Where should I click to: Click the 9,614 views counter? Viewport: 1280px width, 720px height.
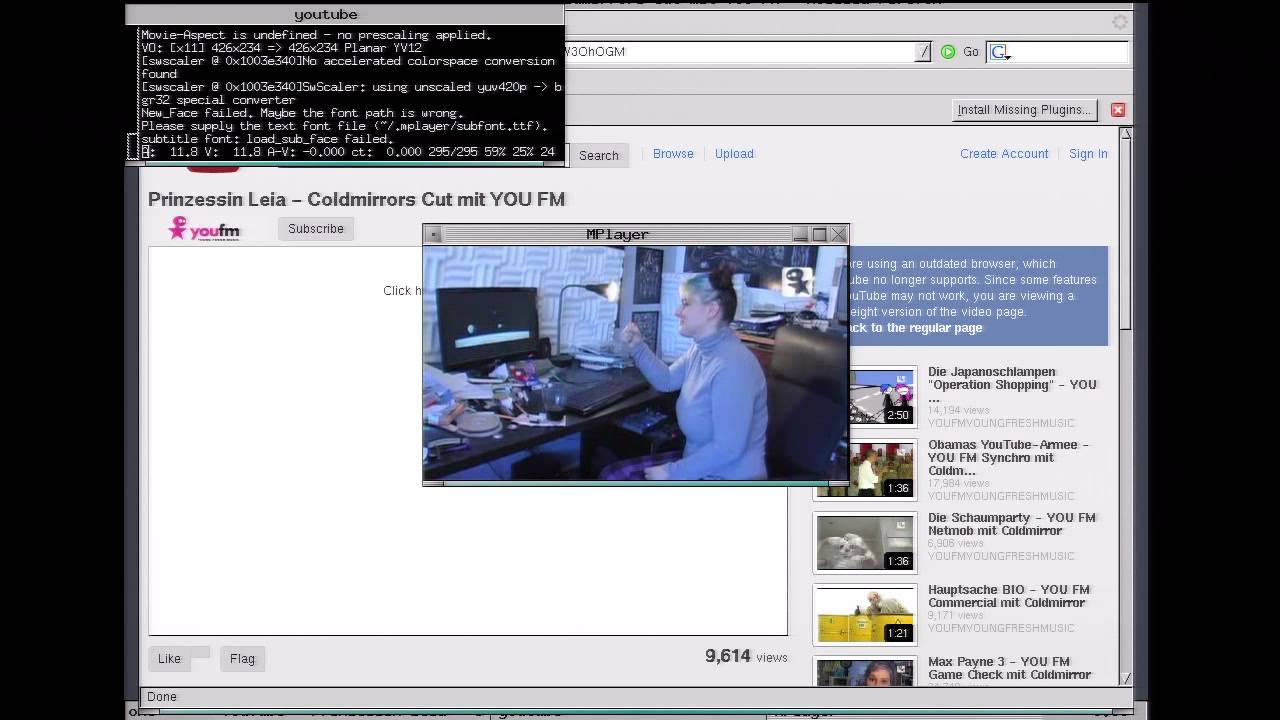746,657
